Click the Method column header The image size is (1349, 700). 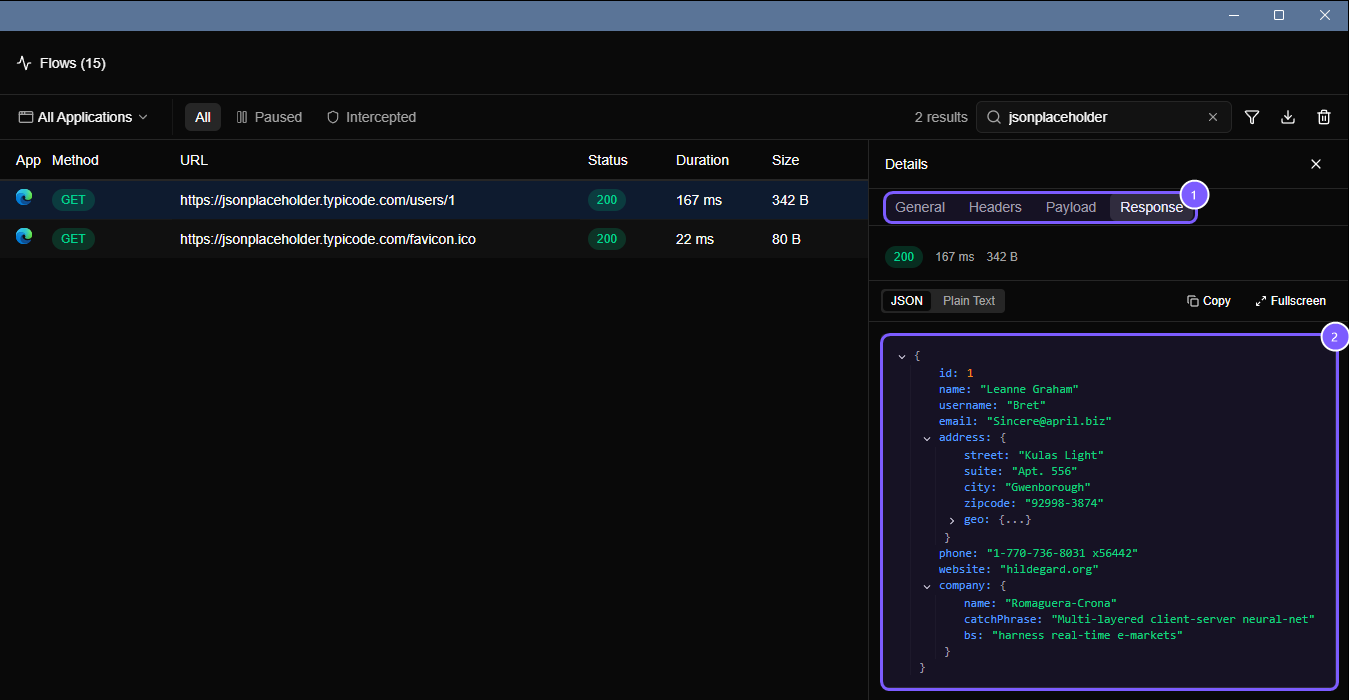(x=75, y=160)
